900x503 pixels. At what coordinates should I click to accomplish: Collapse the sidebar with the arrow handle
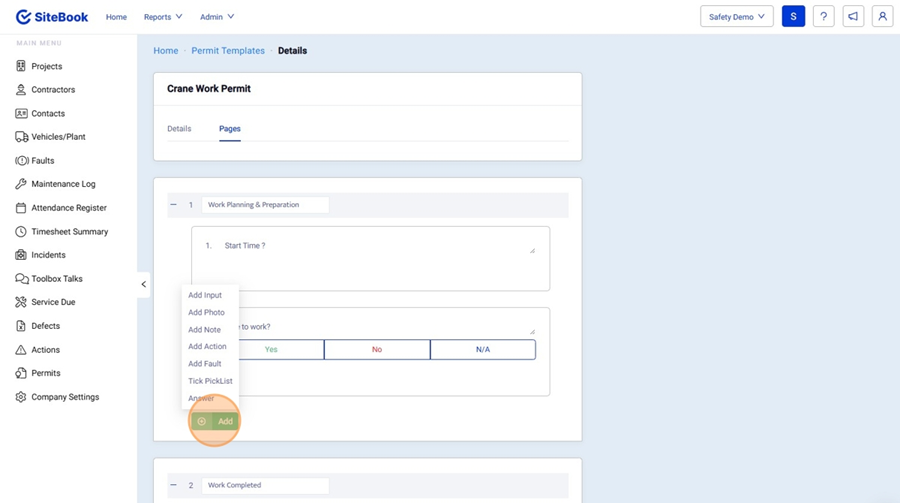(143, 285)
